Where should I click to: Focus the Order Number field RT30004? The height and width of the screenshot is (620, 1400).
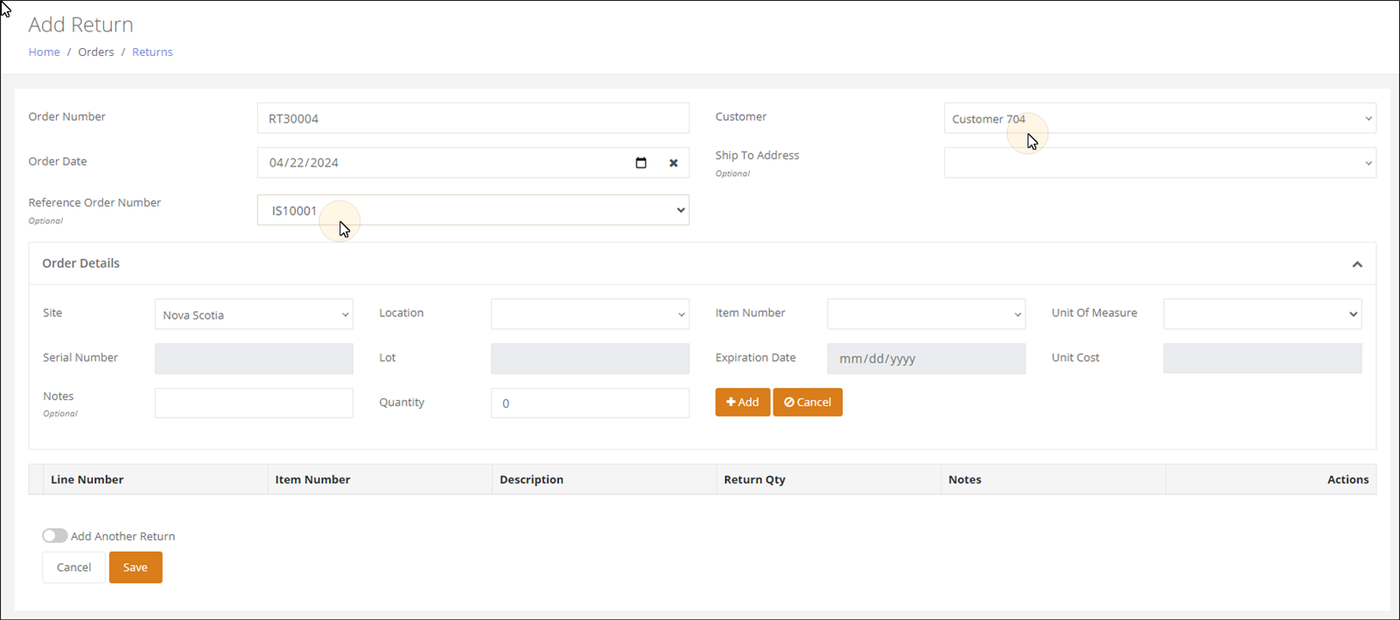473,118
